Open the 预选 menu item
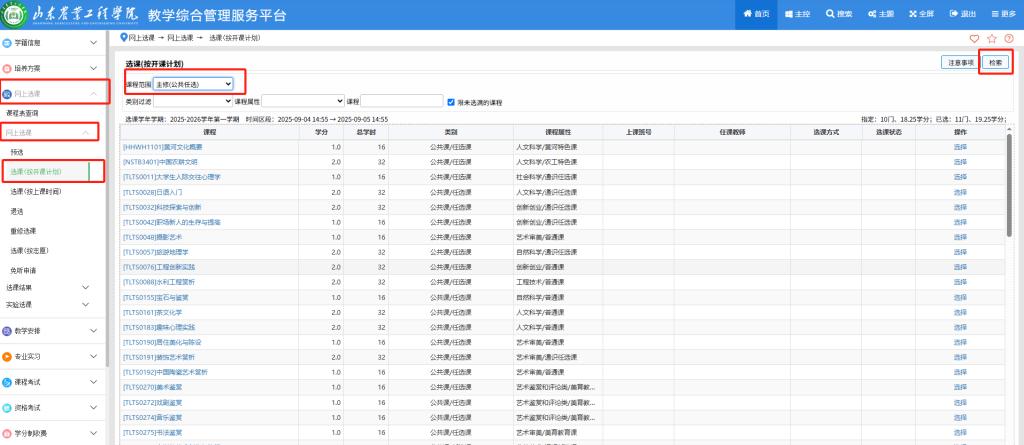Image resolution: width=1024 pixels, height=445 pixels. (x=16, y=152)
